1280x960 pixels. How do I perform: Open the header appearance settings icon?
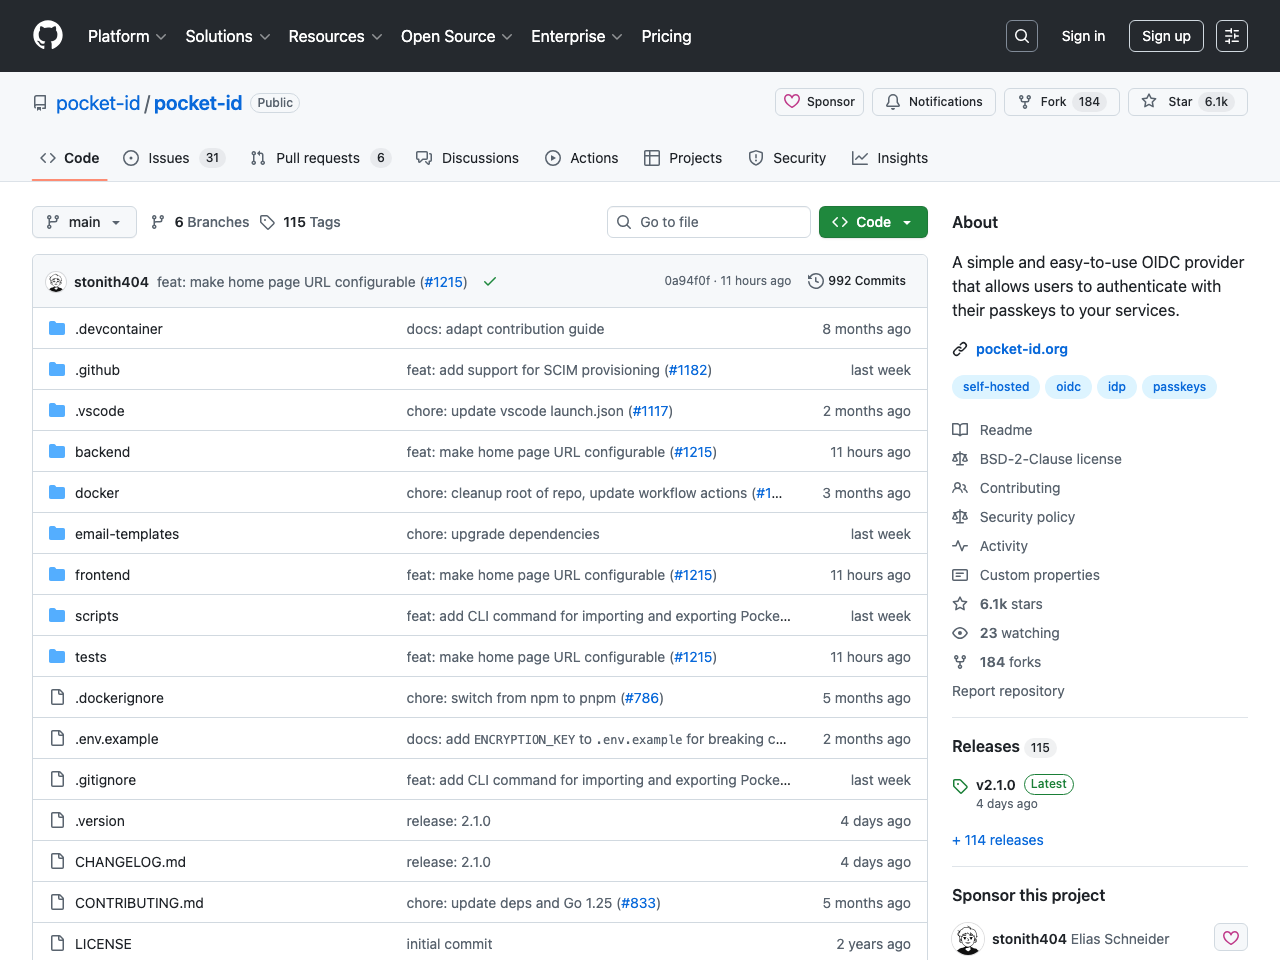(x=1231, y=36)
